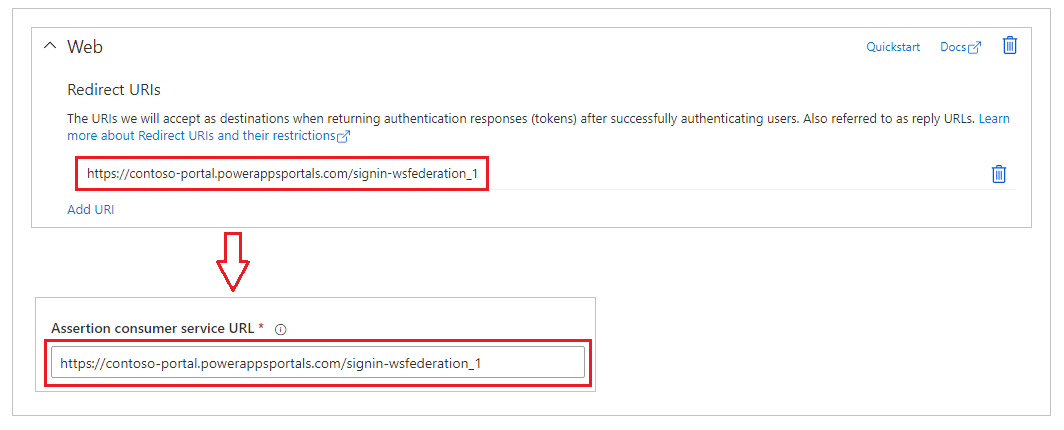Viewport: 1064px width, 430px height.
Task: Click into Assertion consumer service URL field
Action: (318, 363)
